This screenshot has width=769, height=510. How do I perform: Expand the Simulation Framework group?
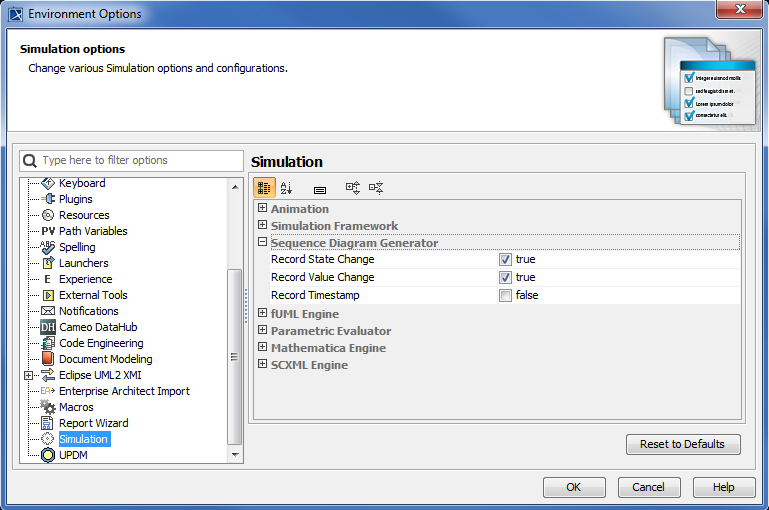click(262, 225)
